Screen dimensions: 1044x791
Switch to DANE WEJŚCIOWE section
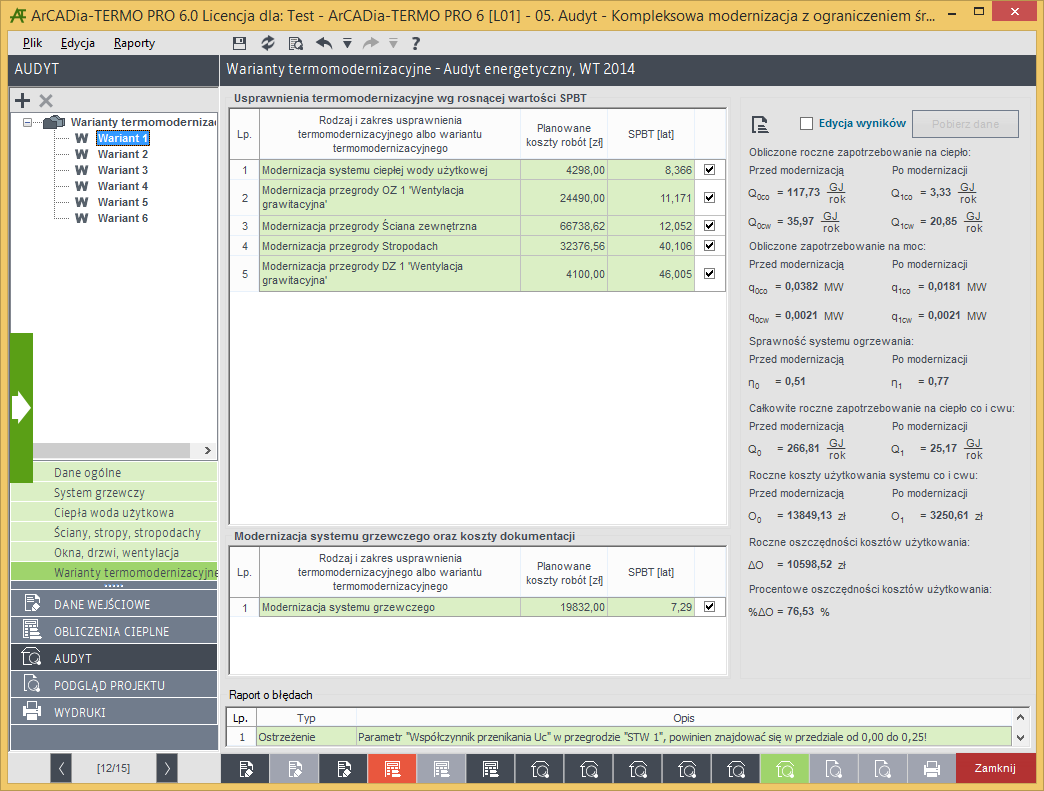114,604
